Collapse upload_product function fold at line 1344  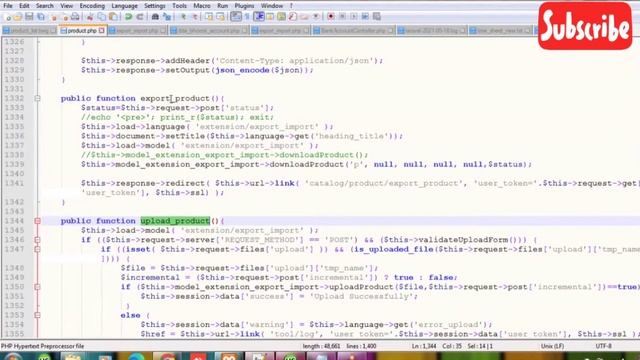[x=37, y=221]
